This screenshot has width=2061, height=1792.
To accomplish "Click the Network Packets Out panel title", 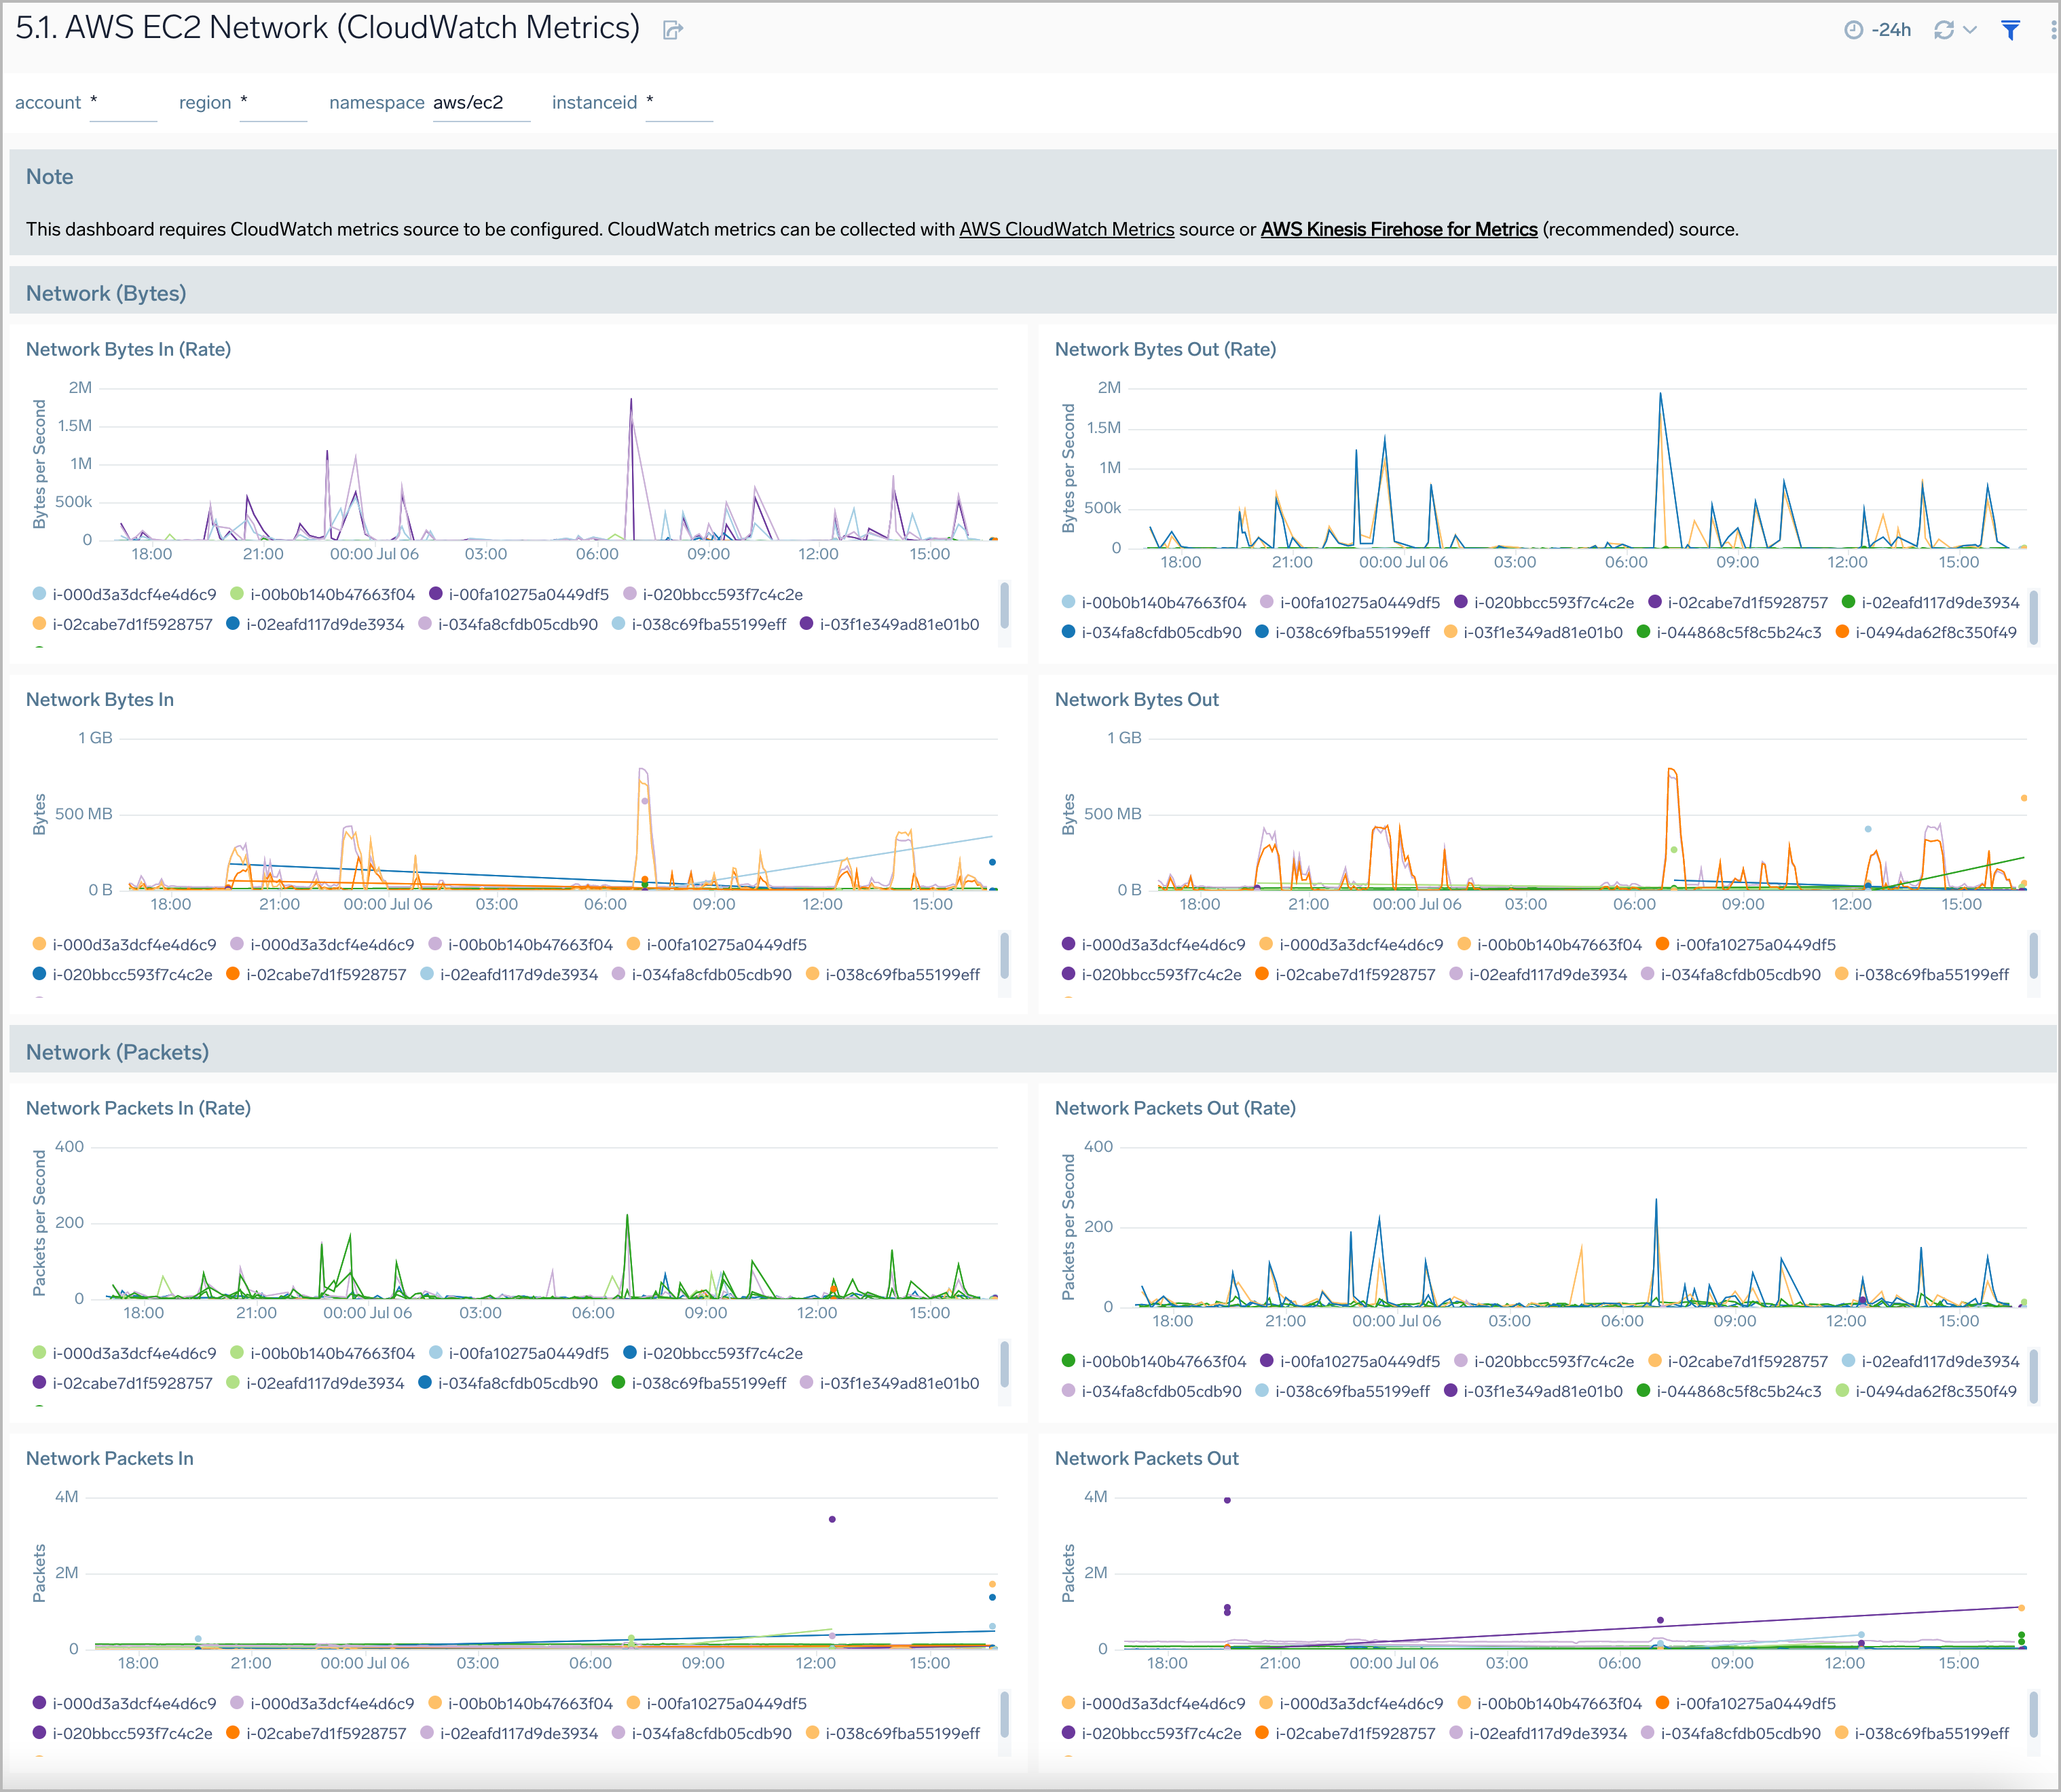I will coord(1147,1458).
